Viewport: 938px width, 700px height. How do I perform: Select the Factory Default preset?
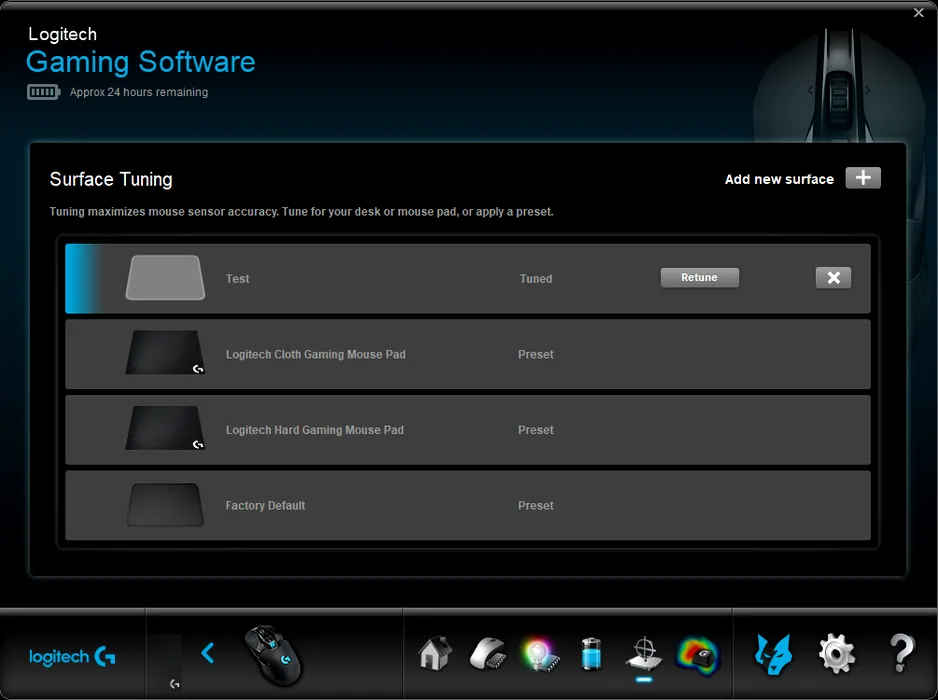point(400,506)
